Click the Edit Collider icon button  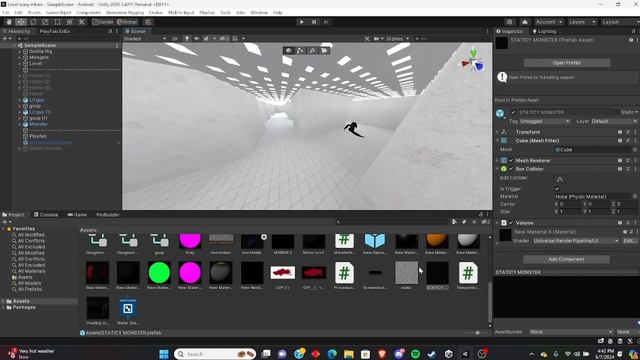560,179
